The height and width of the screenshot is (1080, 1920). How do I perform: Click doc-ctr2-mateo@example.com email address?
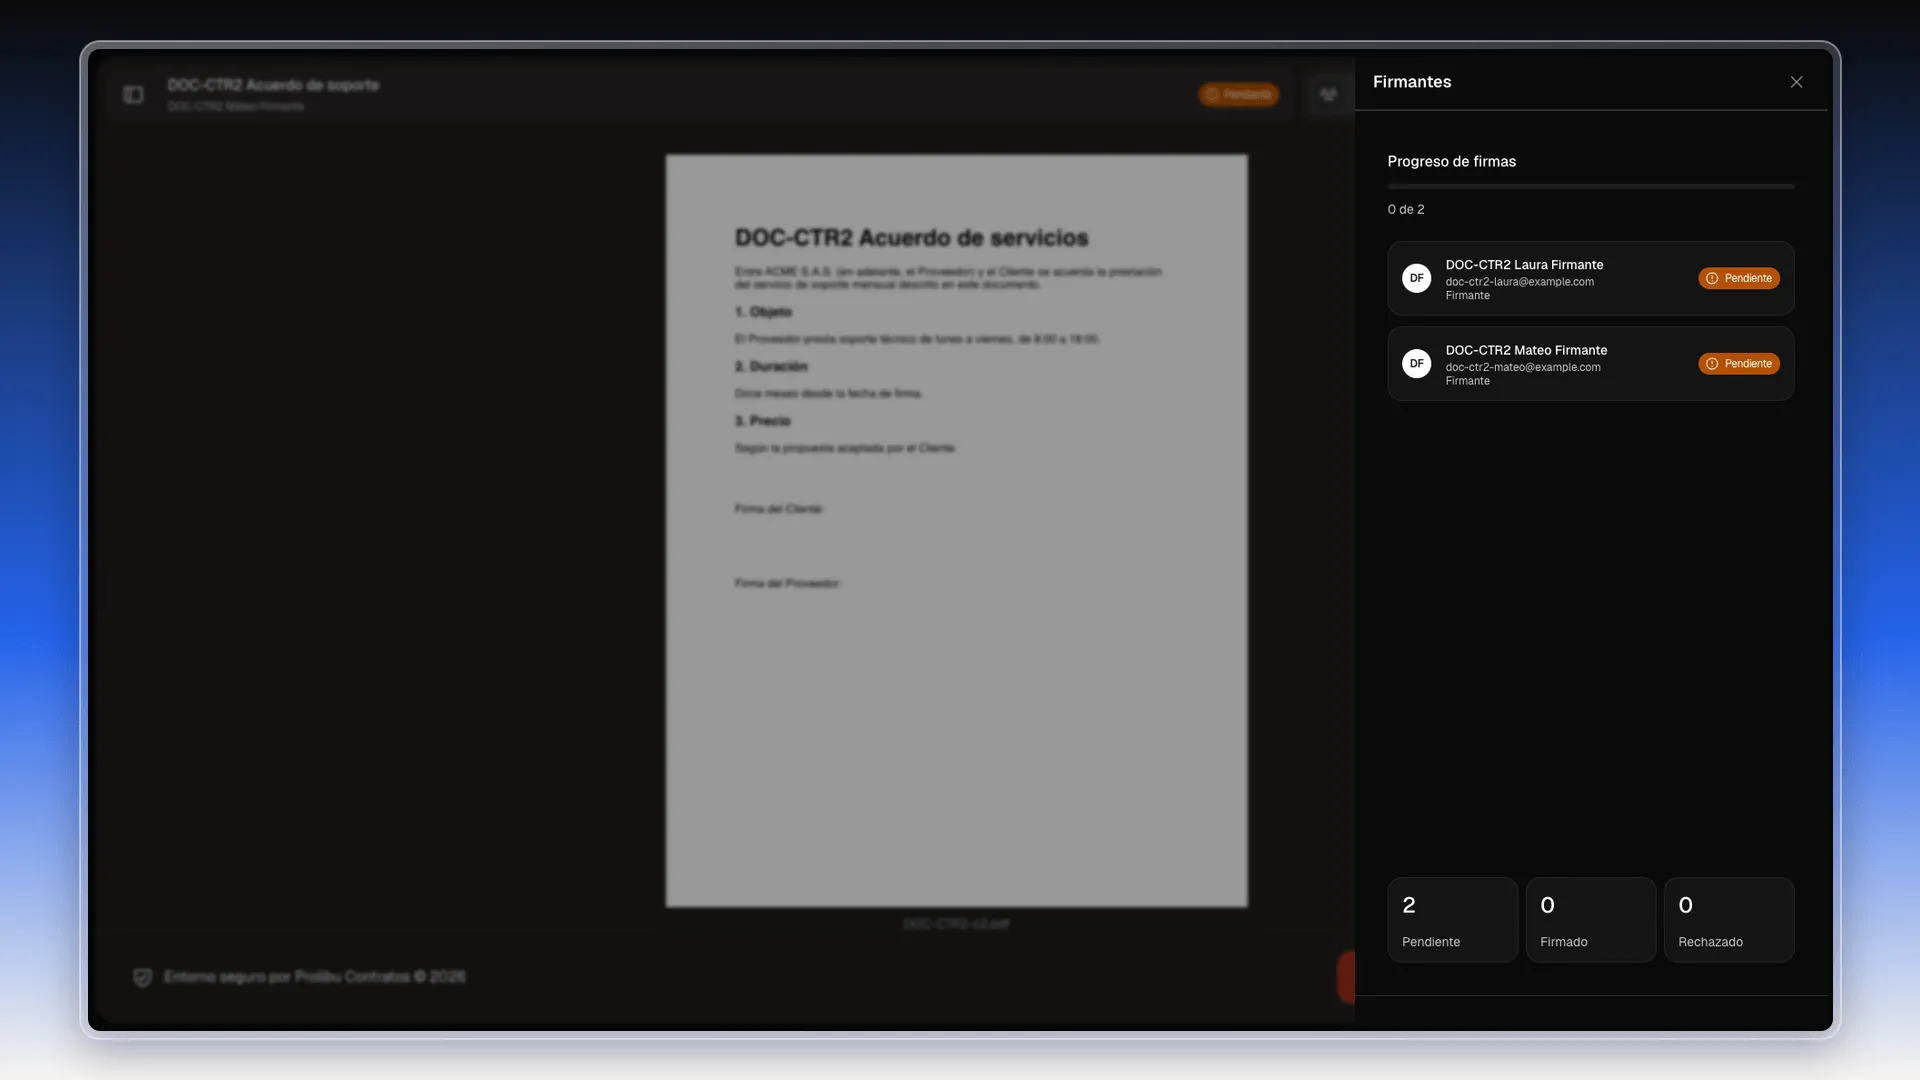tap(1522, 367)
